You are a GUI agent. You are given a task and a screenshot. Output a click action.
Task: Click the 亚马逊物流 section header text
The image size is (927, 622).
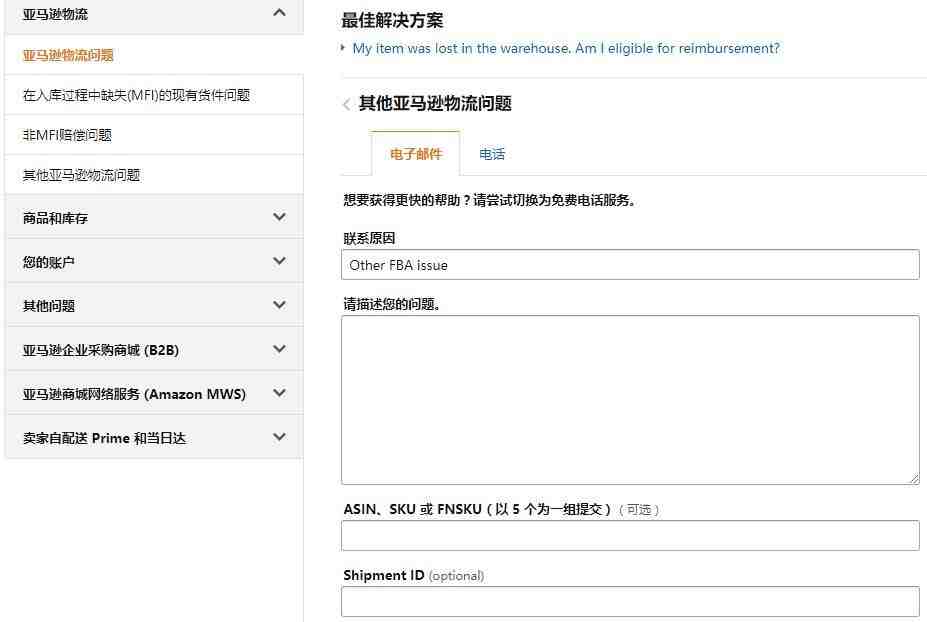pos(55,14)
